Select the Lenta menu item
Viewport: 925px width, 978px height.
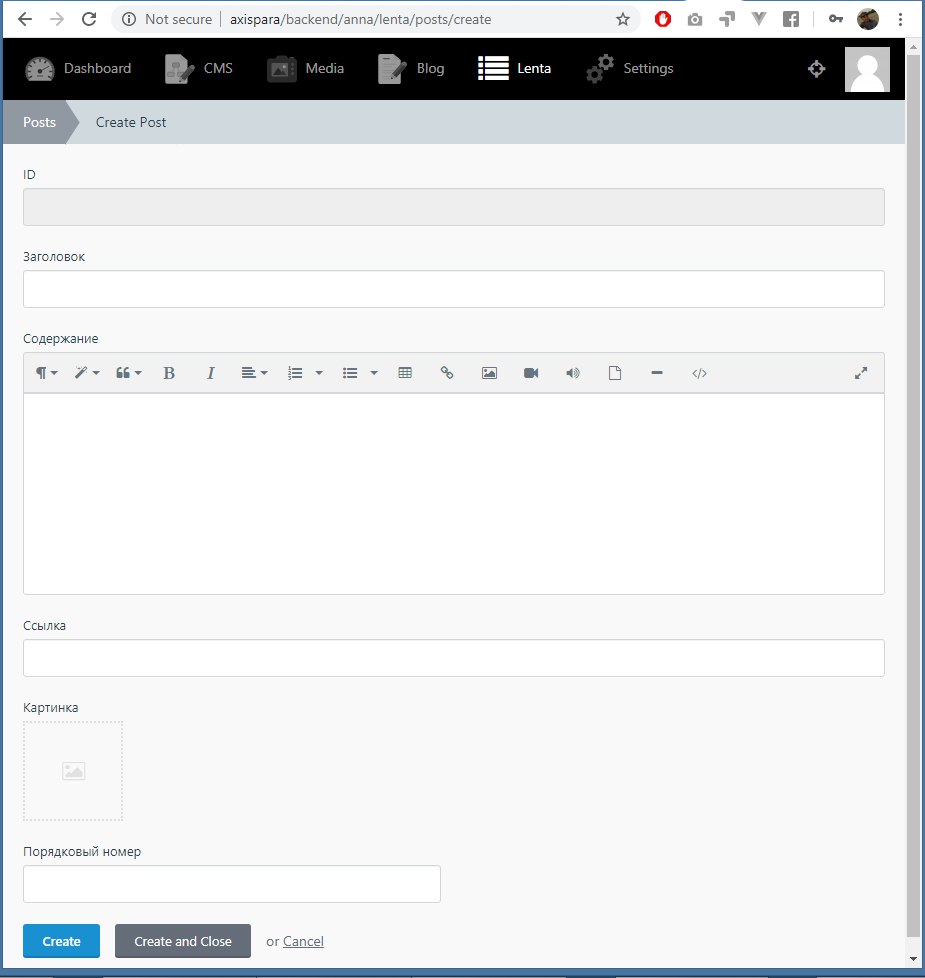click(x=515, y=69)
